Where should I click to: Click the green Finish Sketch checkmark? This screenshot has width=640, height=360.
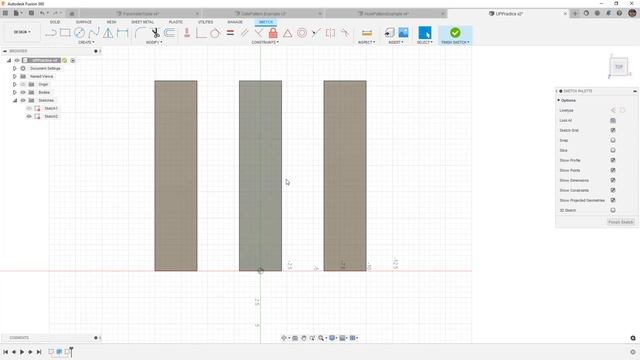[x=455, y=32]
